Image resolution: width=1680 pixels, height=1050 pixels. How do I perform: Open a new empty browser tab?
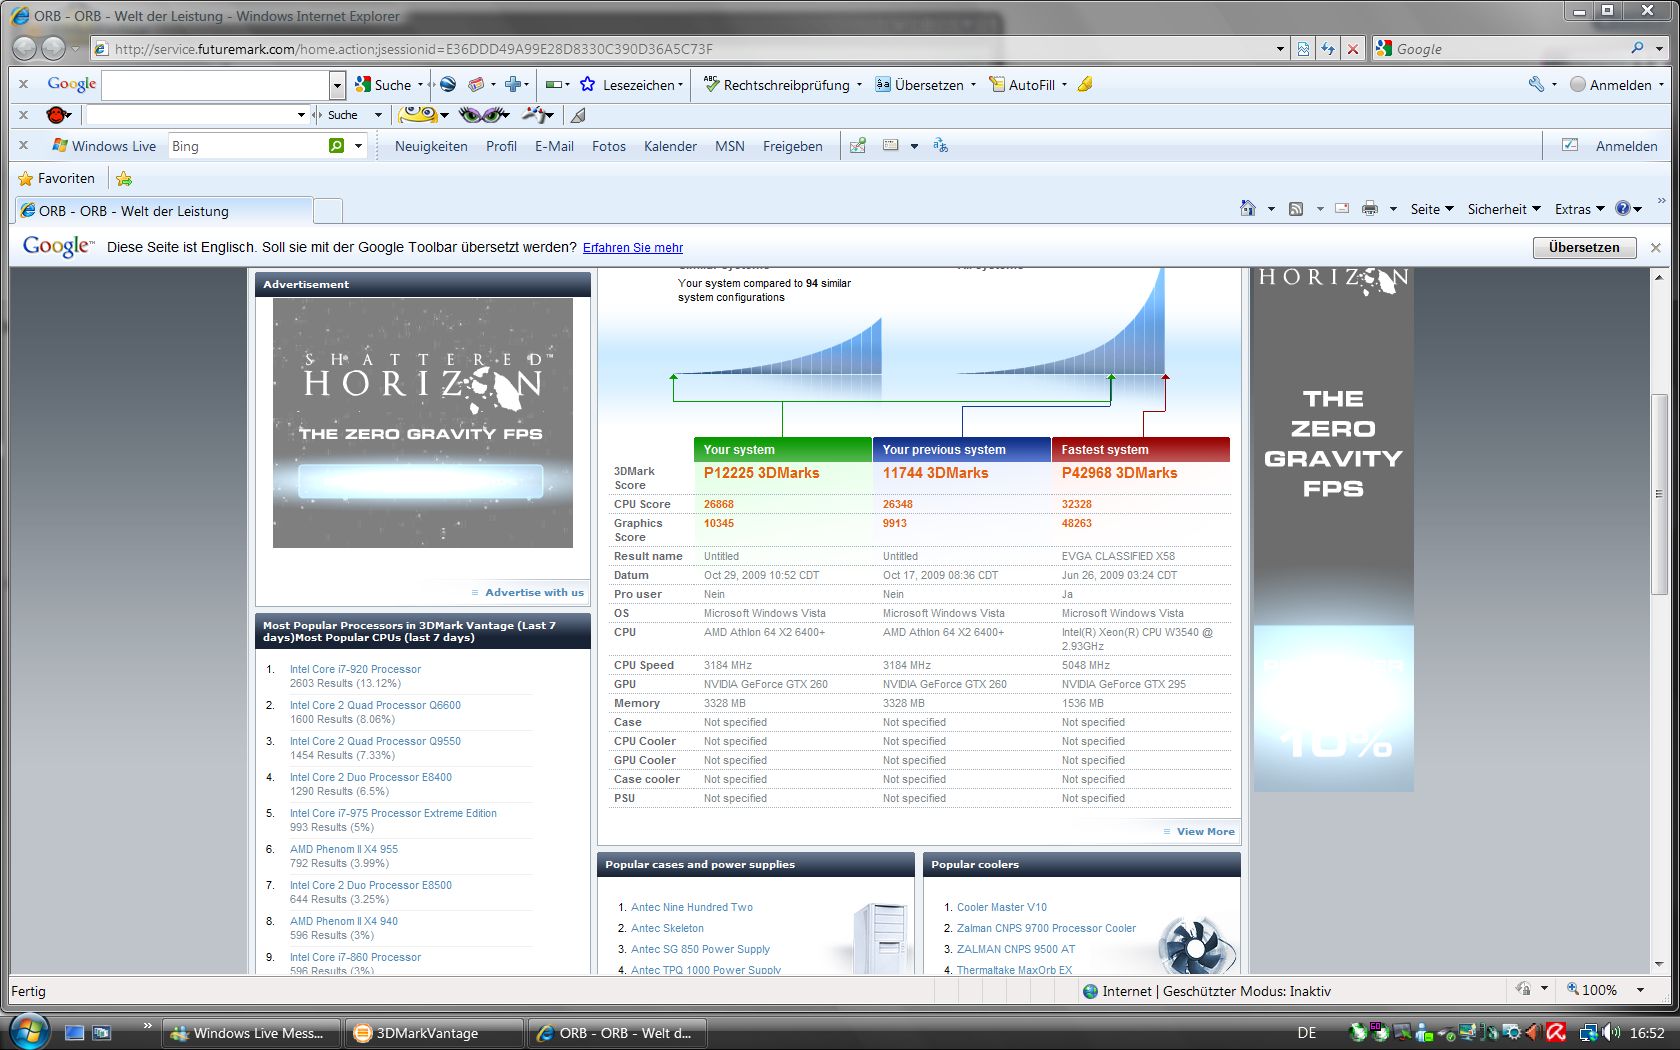pyautogui.click(x=328, y=210)
